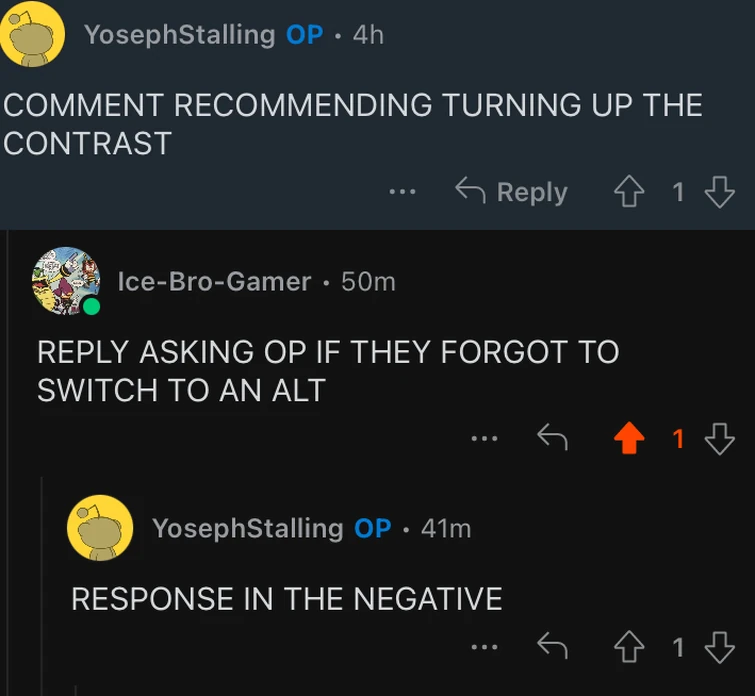Image resolution: width=755 pixels, height=696 pixels.
Task: View Ice-Bro-Gamer's avatar picture
Action: [x=66, y=281]
